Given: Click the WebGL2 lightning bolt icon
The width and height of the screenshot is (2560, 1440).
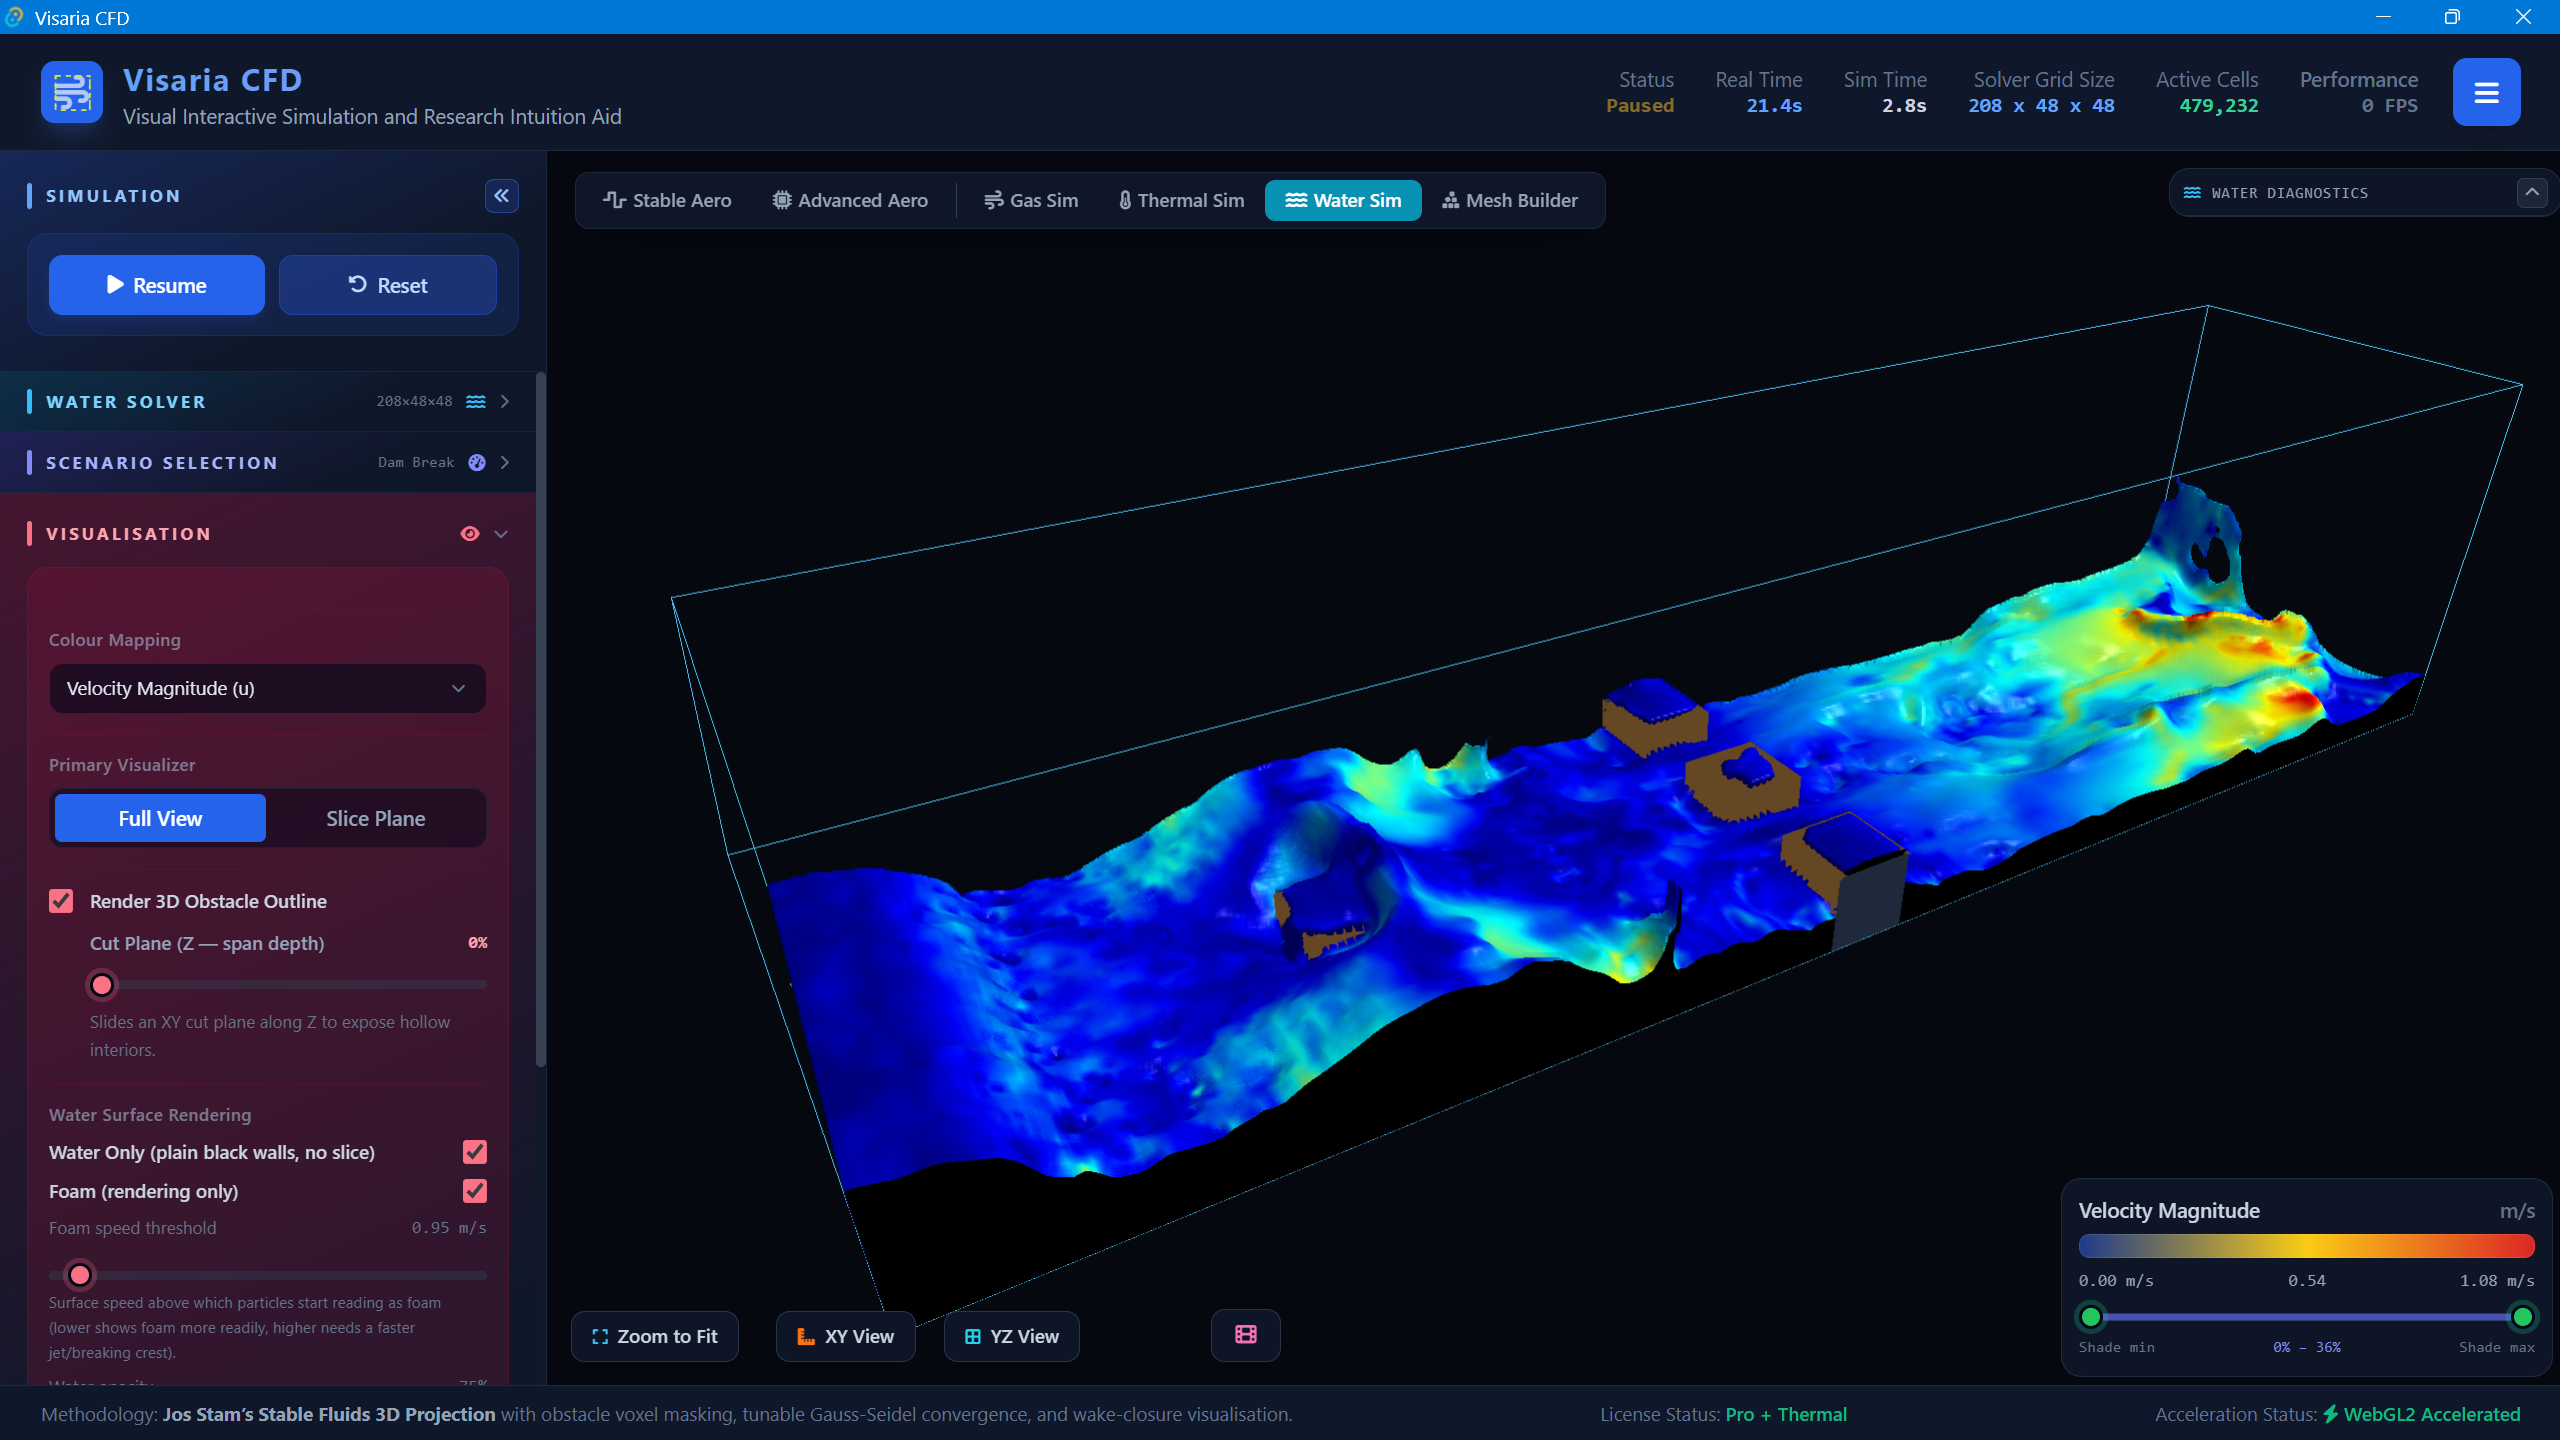Looking at the screenshot, I should pos(2331,1414).
